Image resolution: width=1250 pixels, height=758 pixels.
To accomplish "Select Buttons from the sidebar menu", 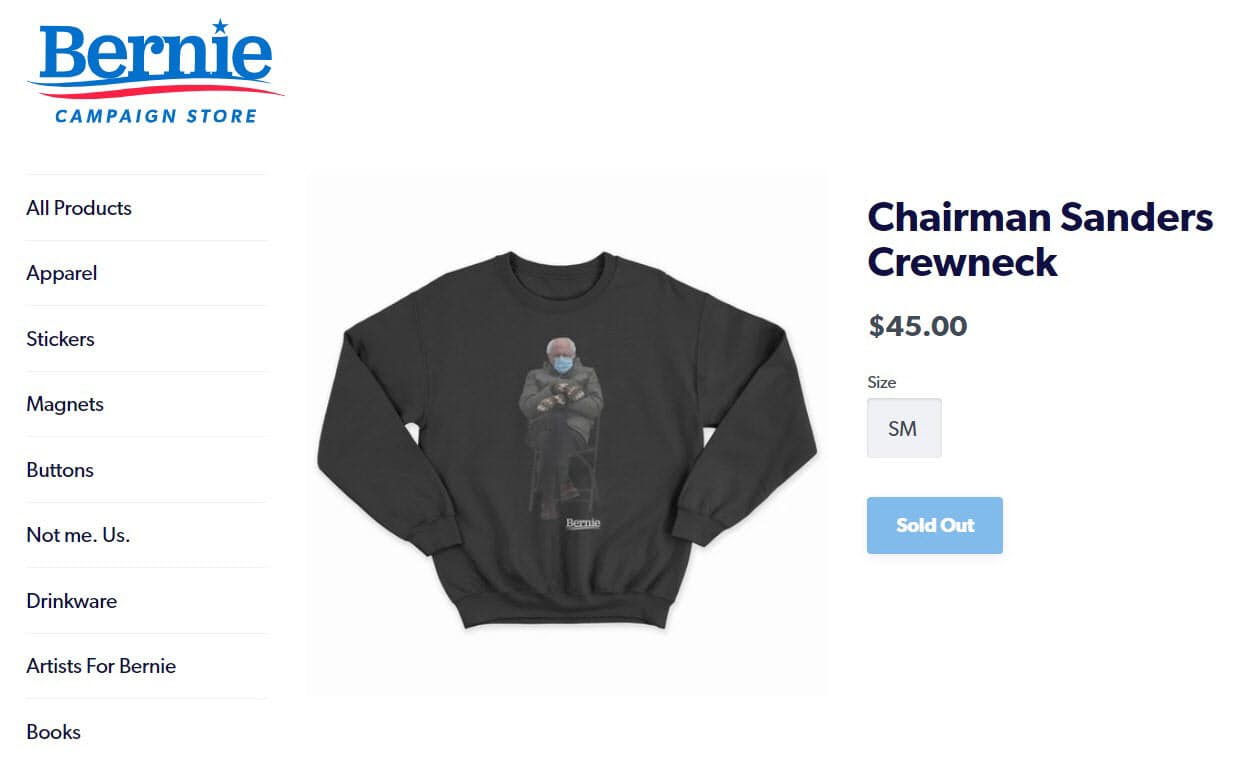I will (60, 470).
